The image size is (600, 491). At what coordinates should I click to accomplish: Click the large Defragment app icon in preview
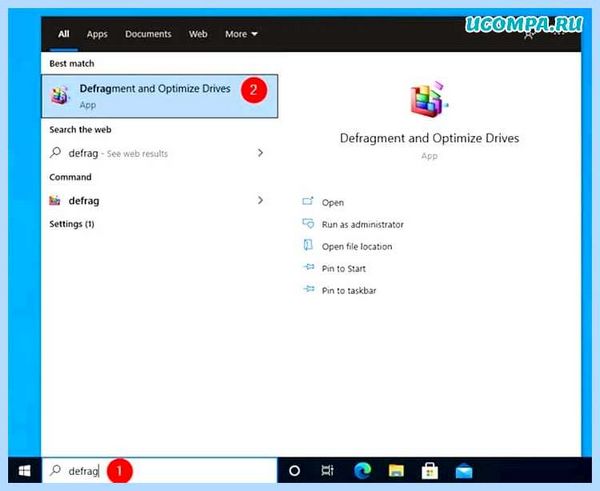coord(429,98)
